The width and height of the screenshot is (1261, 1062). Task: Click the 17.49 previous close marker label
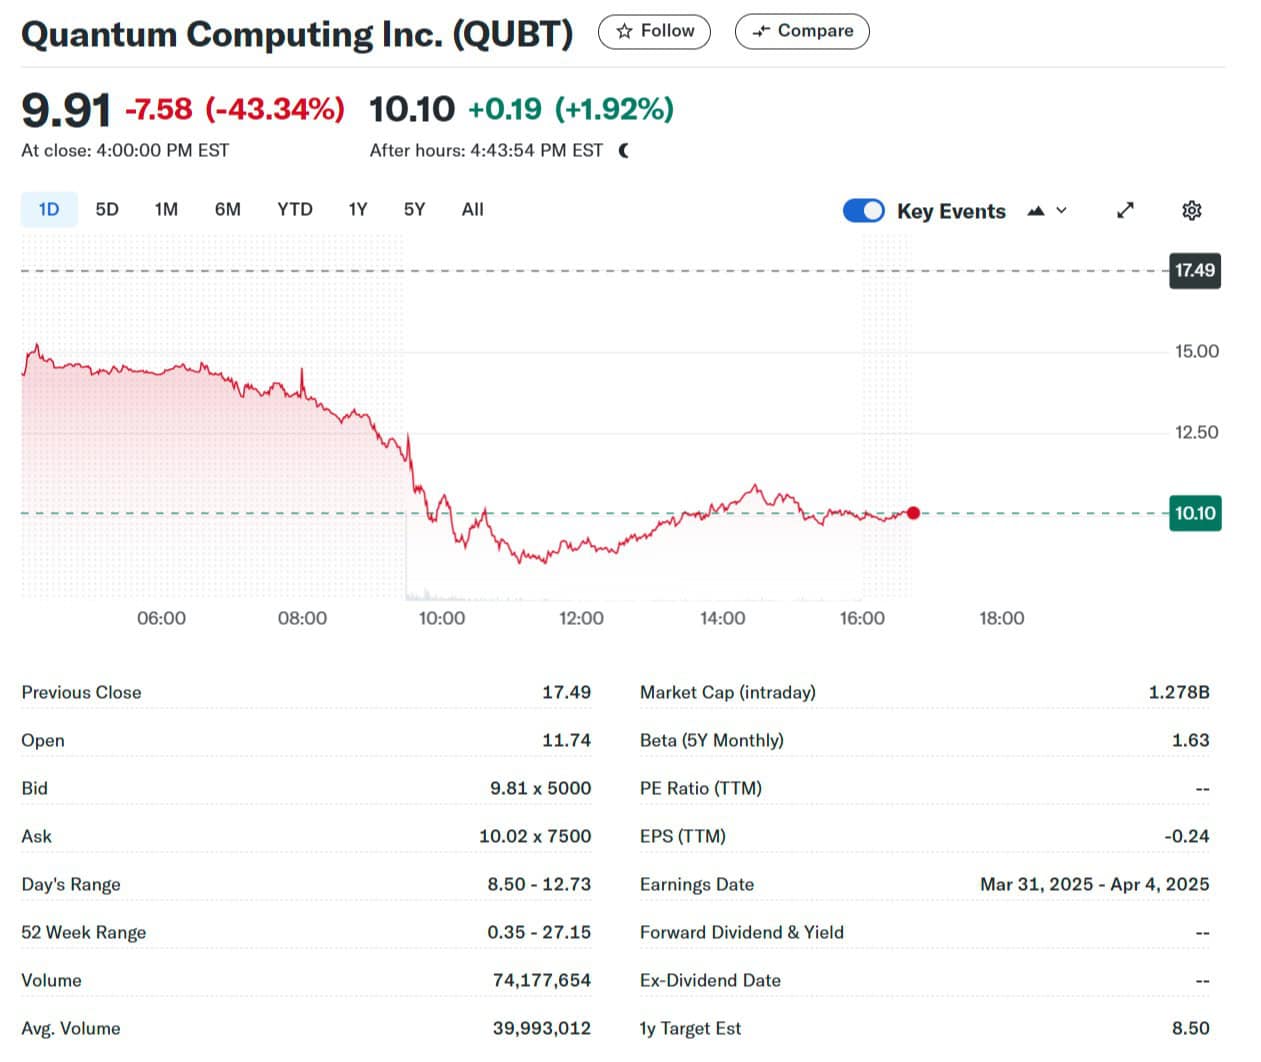pos(1195,270)
